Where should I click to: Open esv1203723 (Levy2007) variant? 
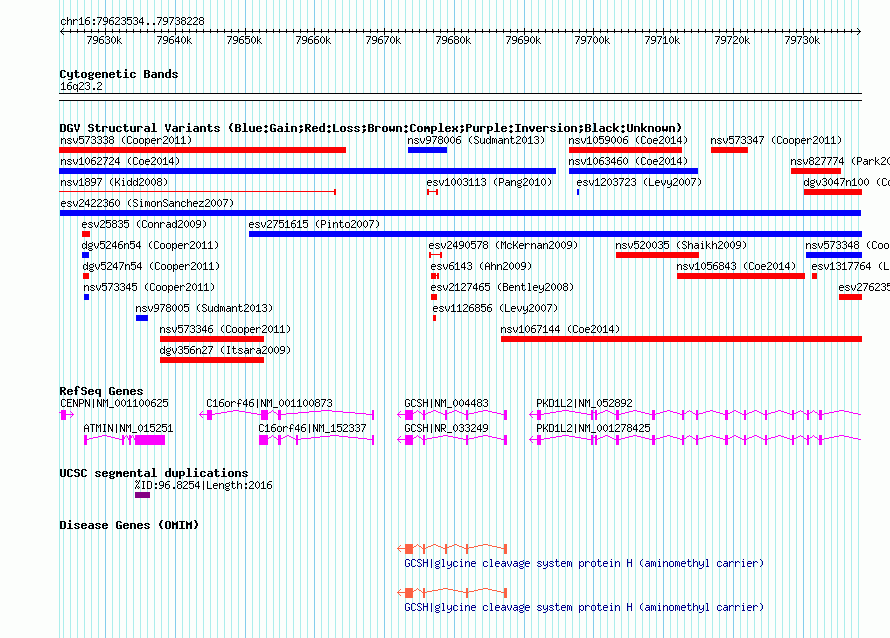pyautogui.click(x=639, y=182)
